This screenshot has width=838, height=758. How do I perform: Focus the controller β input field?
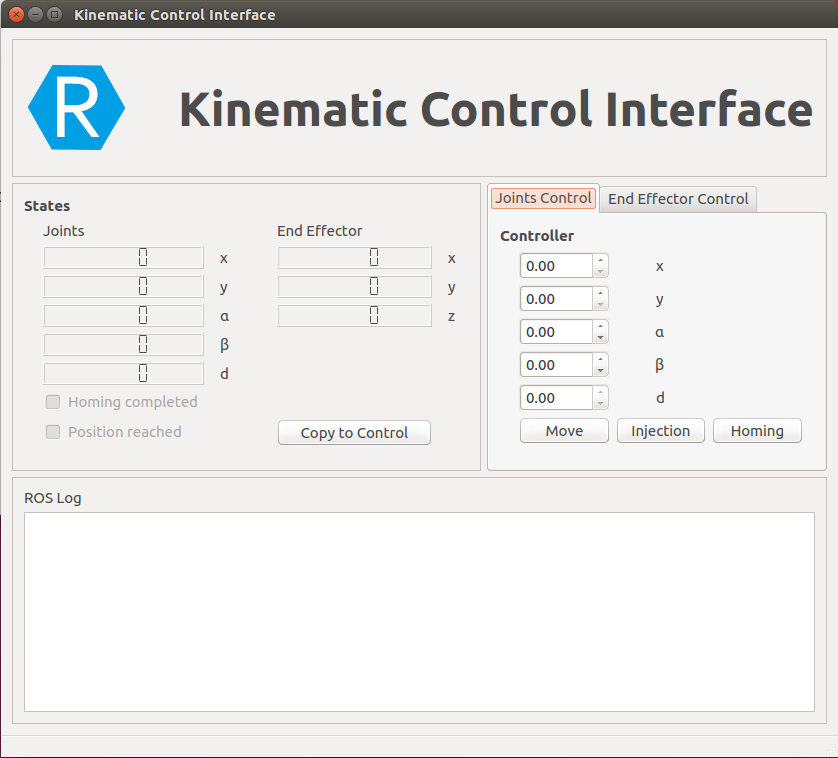[556, 365]
